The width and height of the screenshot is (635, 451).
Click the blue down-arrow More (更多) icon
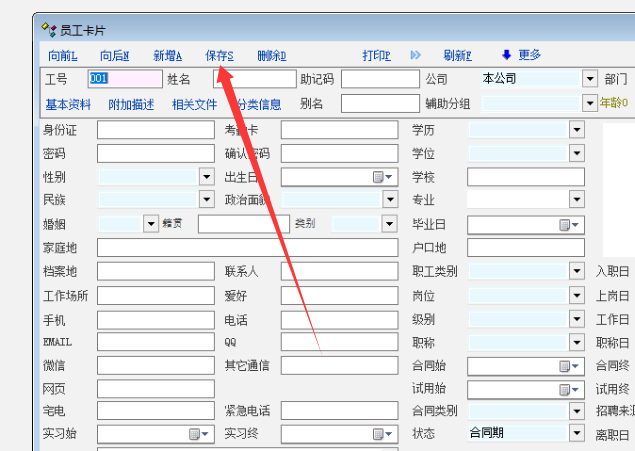[507, 55]
